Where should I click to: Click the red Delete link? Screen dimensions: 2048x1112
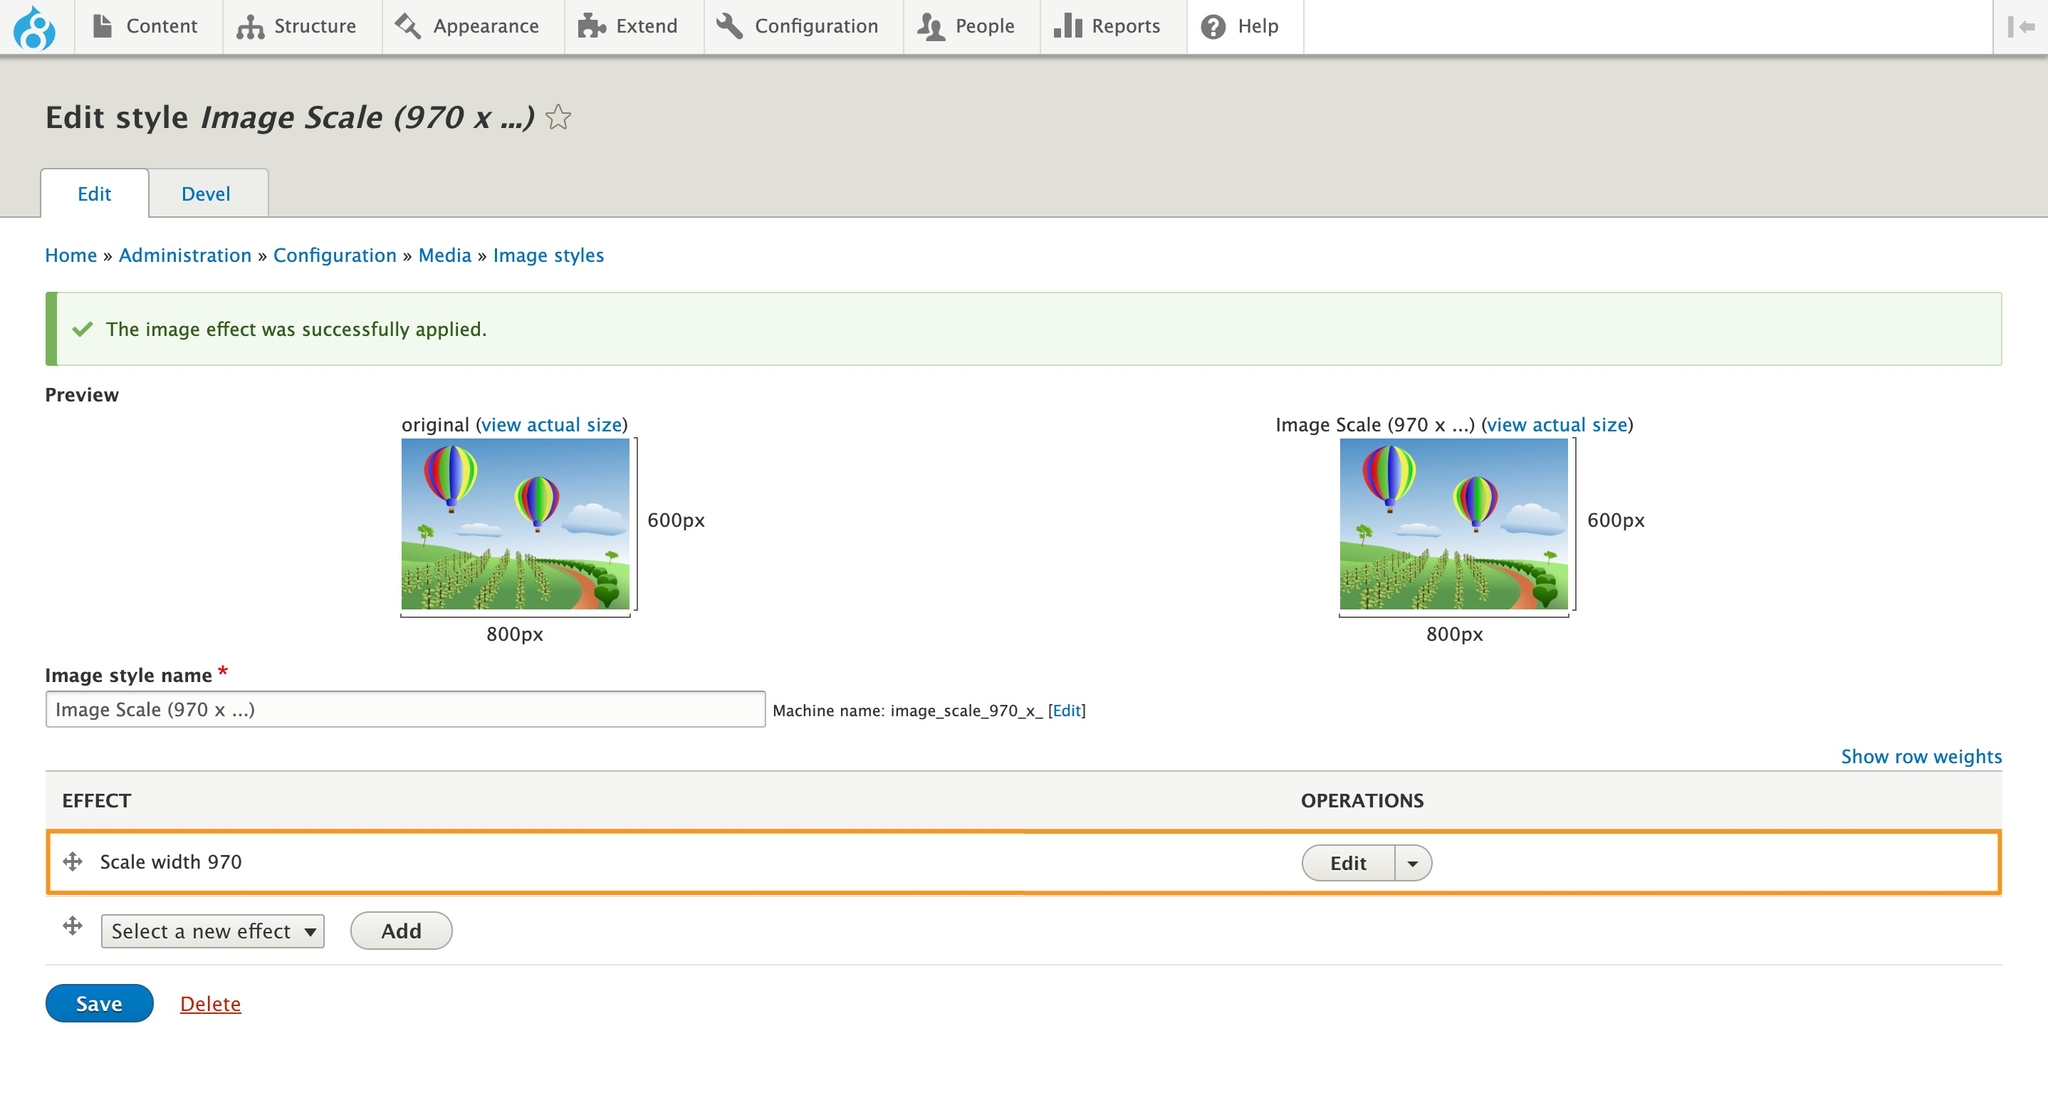point(210,1004)
